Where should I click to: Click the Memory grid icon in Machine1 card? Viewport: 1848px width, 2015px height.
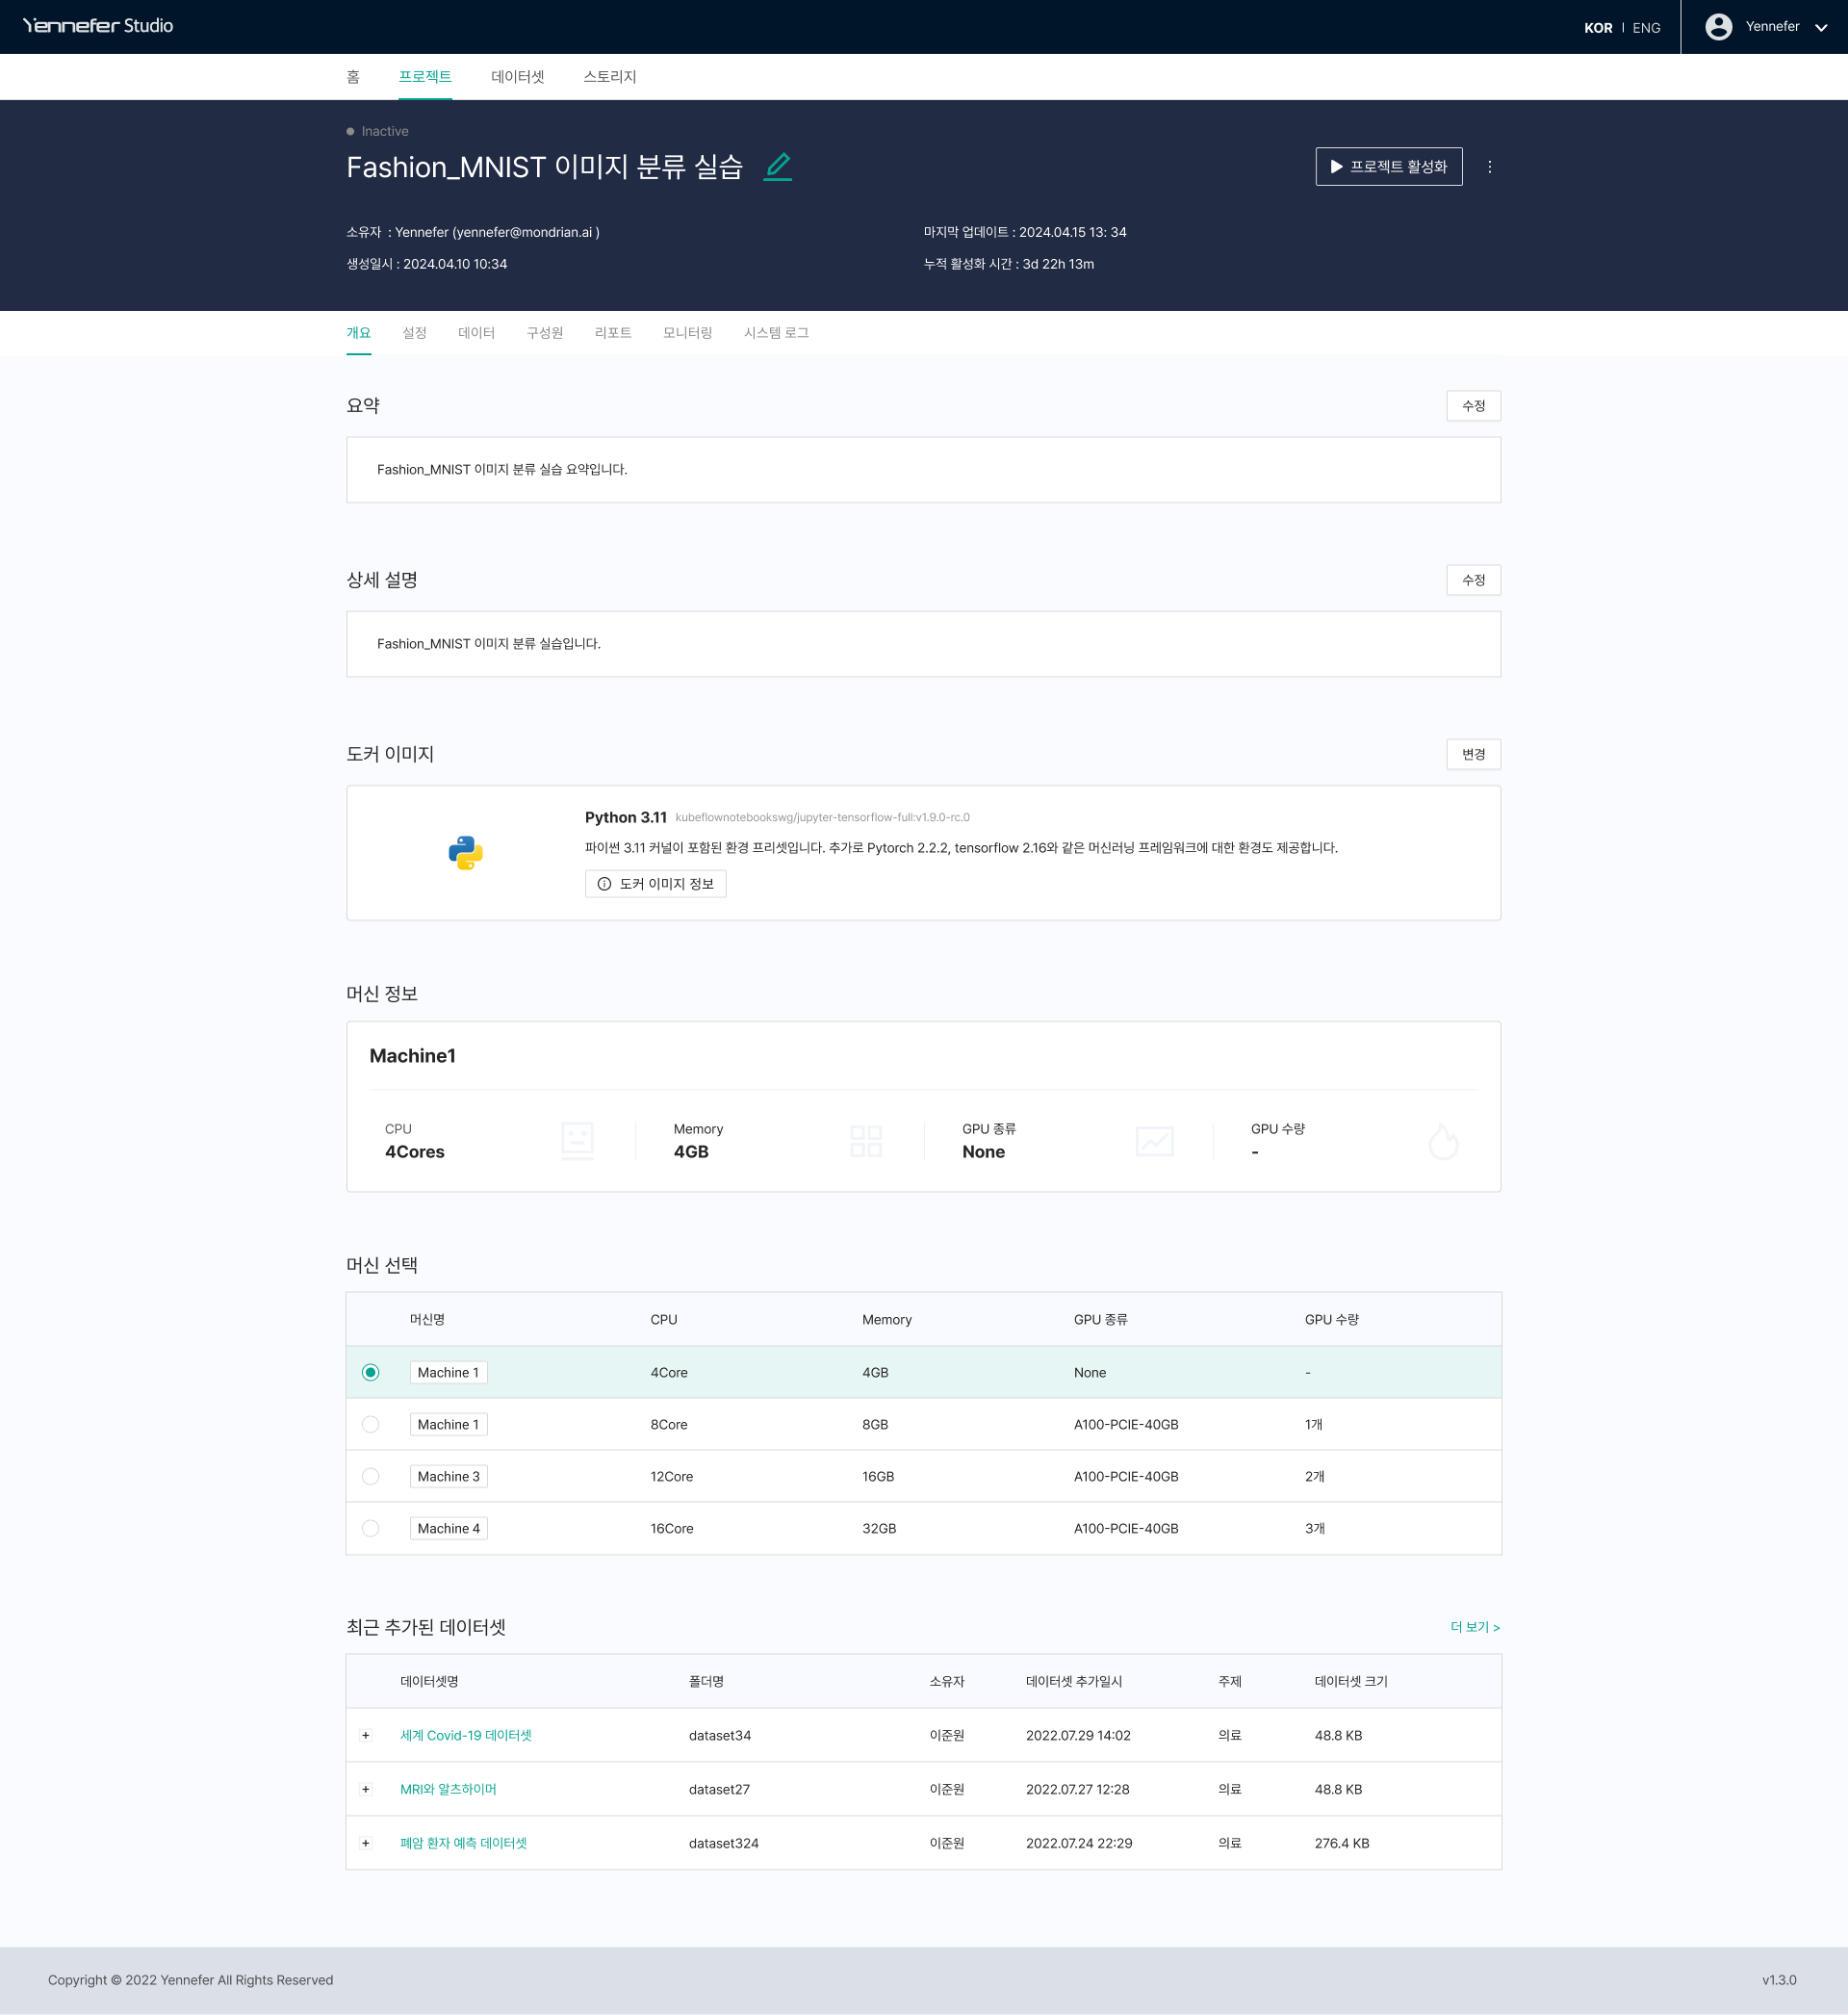(x=865, y=1140)
